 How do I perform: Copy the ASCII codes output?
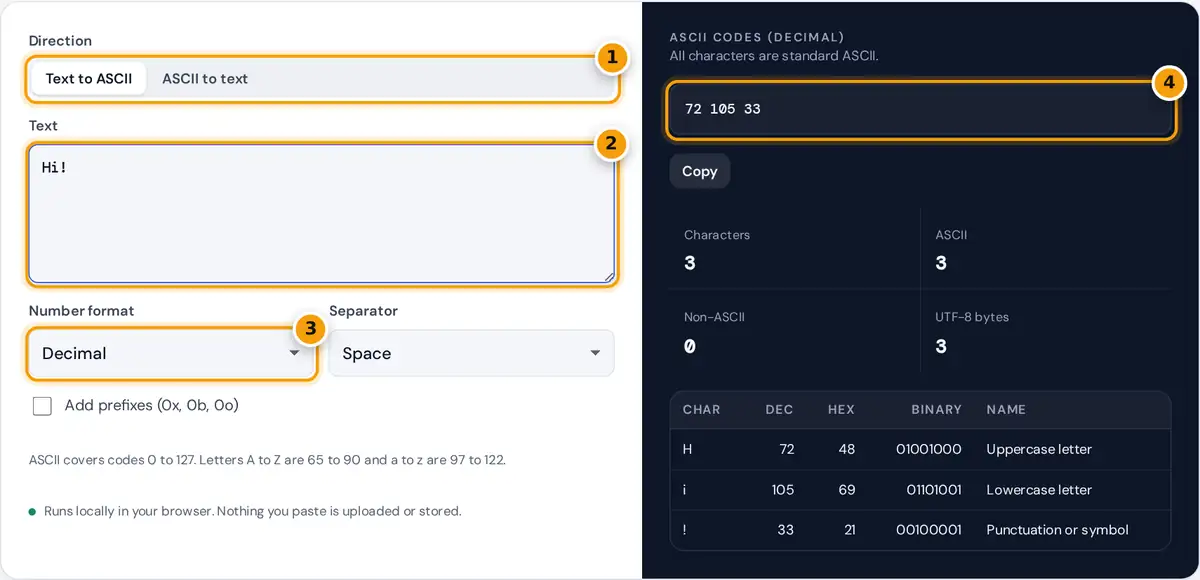click(x=700, y=171)
